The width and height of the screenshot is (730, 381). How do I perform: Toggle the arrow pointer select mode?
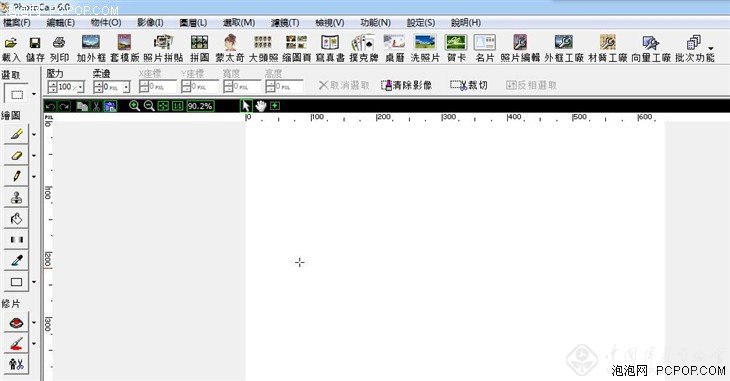[246, 106]
